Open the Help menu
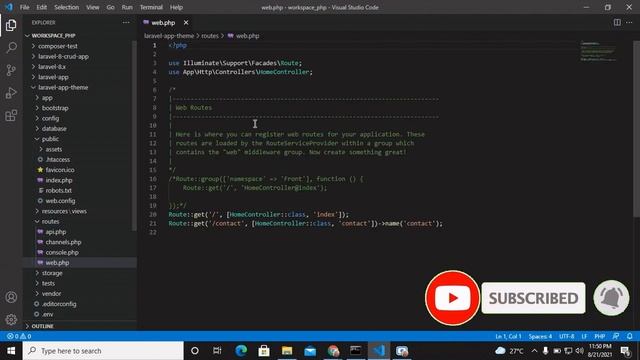 tap(176, 7)
